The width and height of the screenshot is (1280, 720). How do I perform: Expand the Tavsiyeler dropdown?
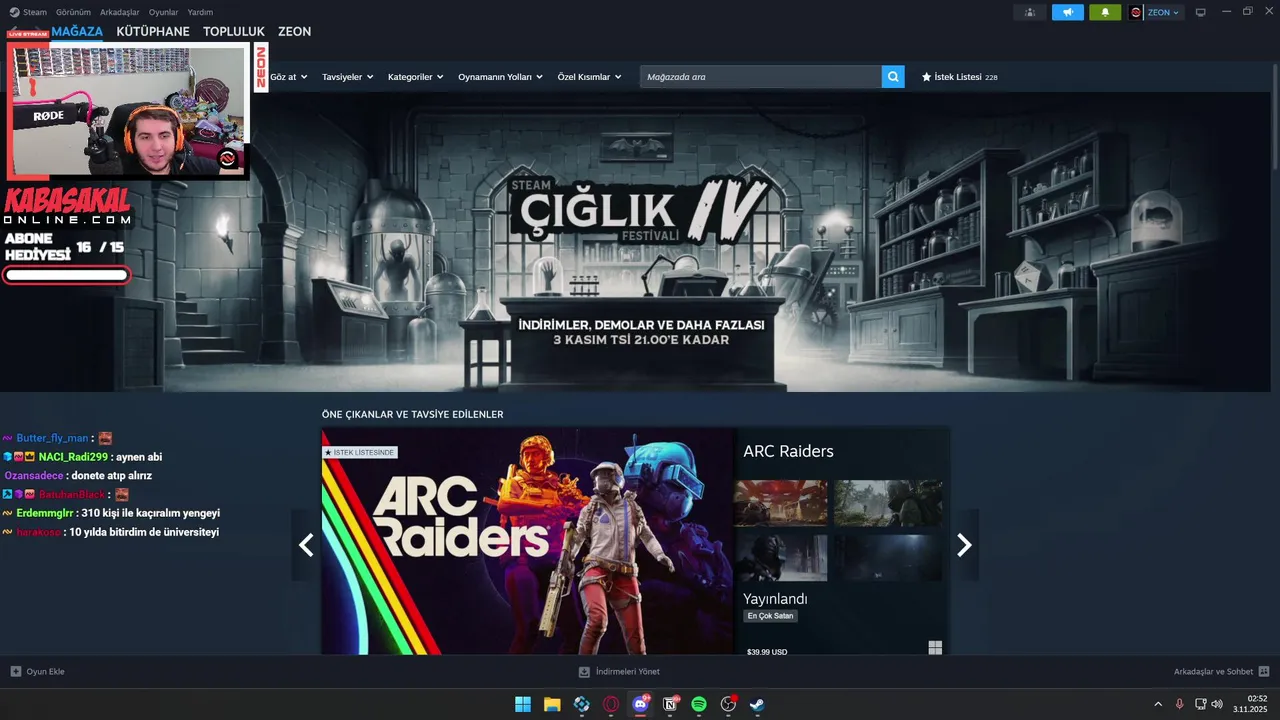[348, 77]
